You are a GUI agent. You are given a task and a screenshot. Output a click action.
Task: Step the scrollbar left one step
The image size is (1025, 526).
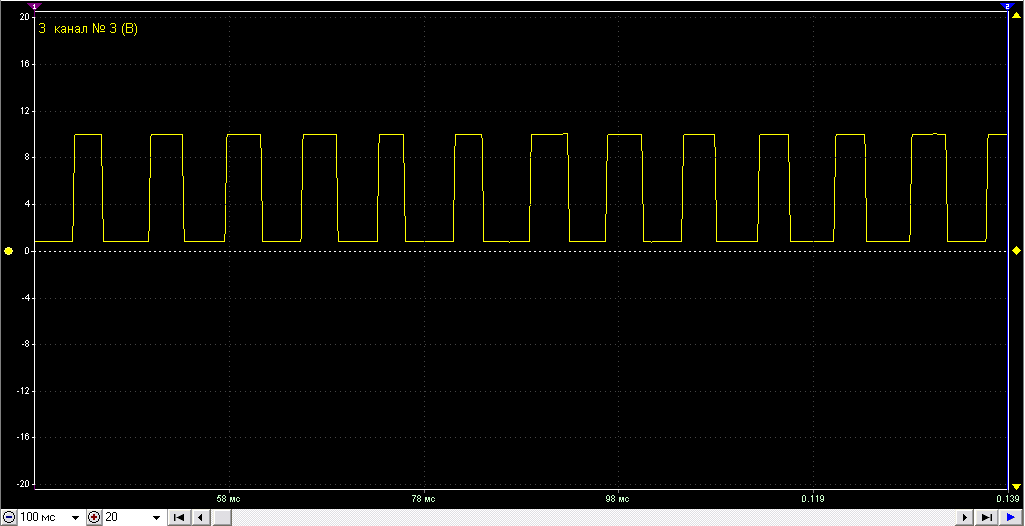(201, 518)
